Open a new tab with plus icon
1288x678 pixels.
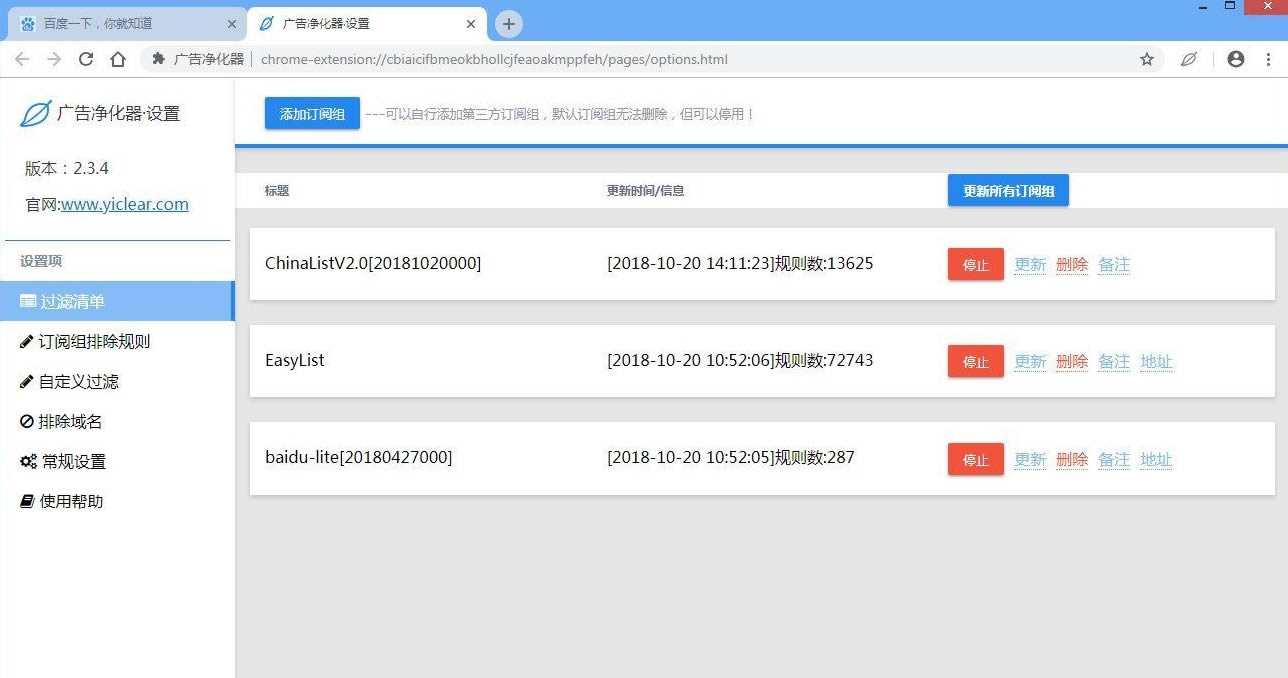click(x=509, y=24)
